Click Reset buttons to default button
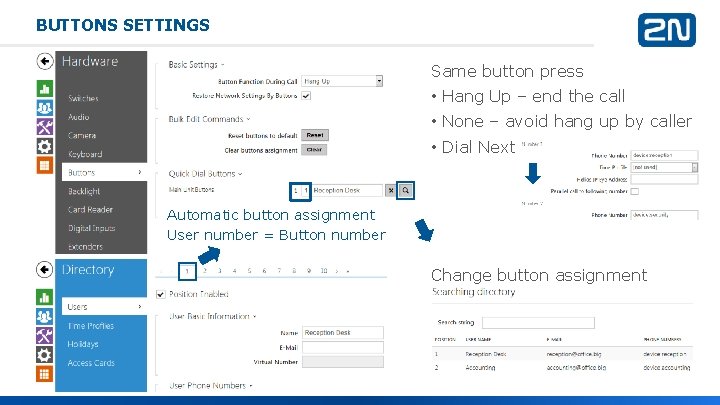This screenshot has height=405, width=720. 315,135
